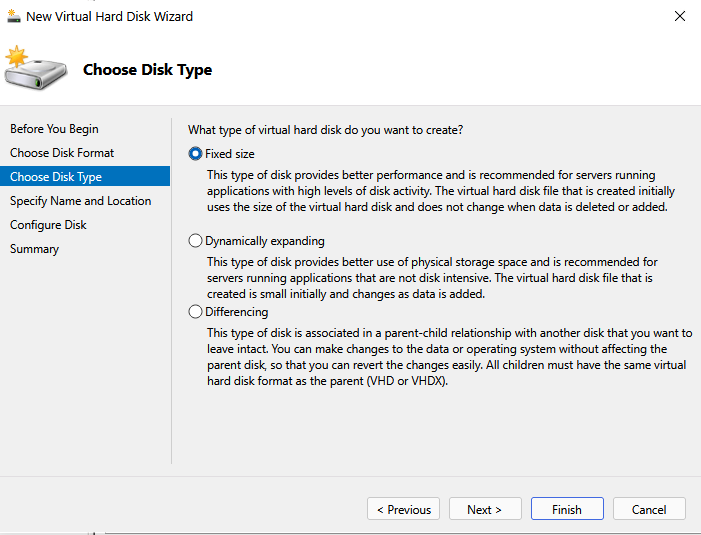Open the Configure Disk step

click(48, 225)
